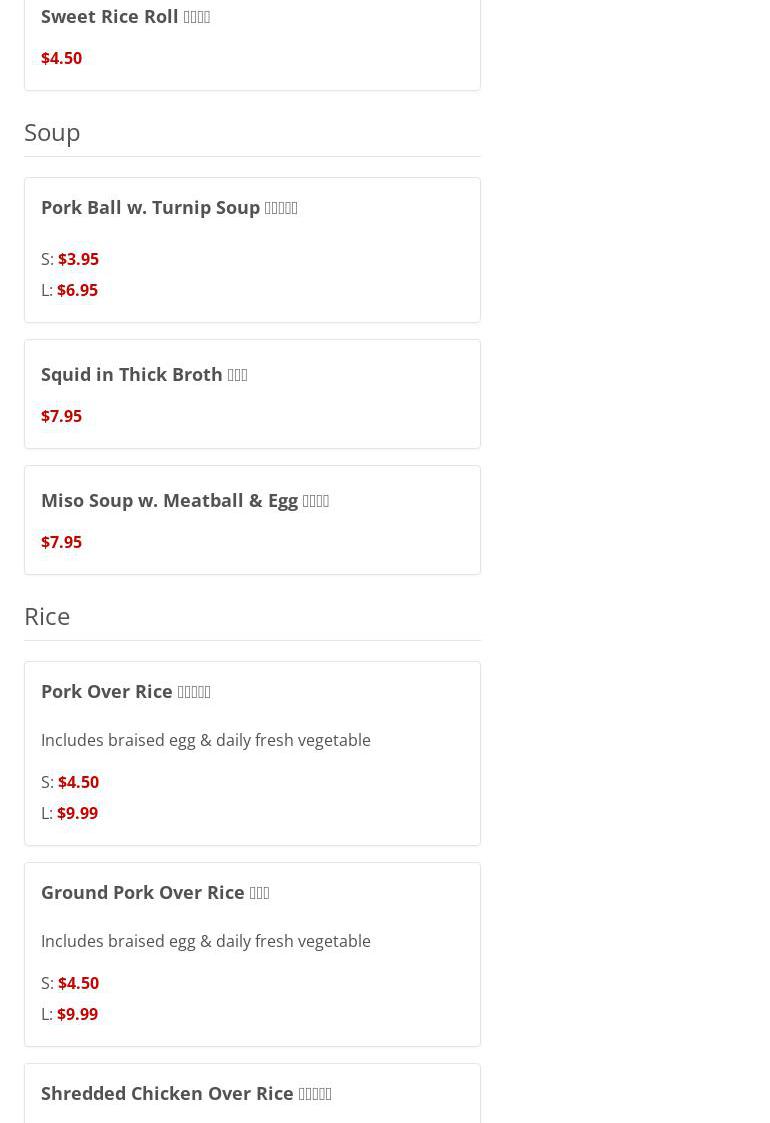Open Pork Ball w. Turnip Soup item
This screenshot has width=770, height=1123.
point(169,208)
